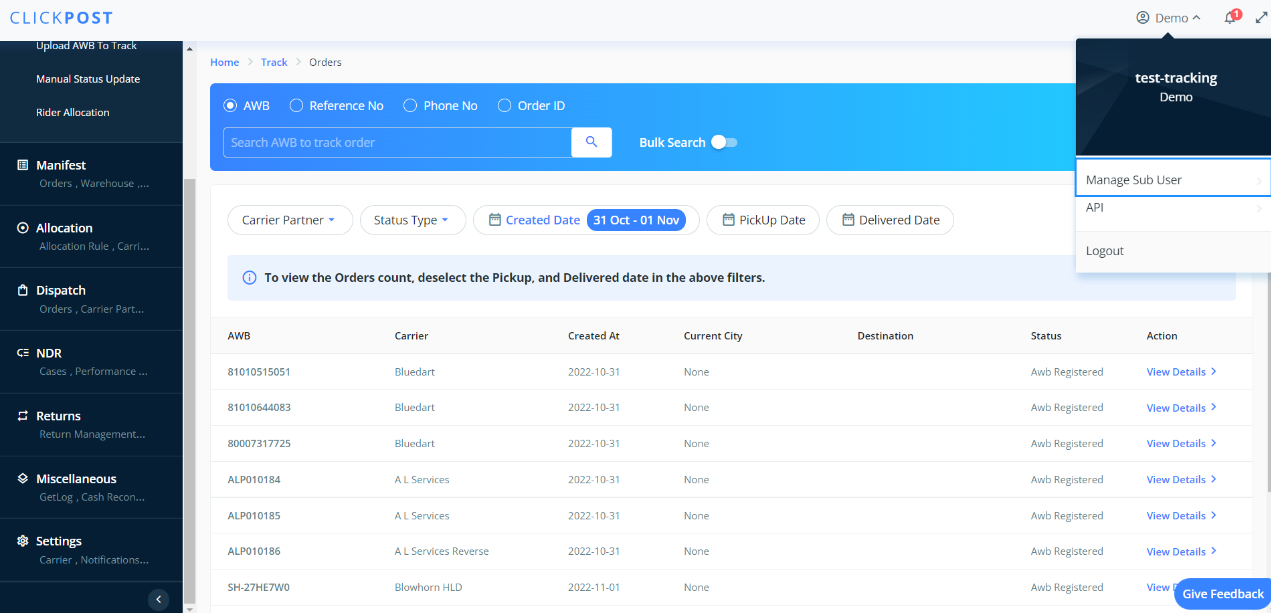Click the Give Feedback button
This screenshot has width=1271, height=613.
[1223, 594]
